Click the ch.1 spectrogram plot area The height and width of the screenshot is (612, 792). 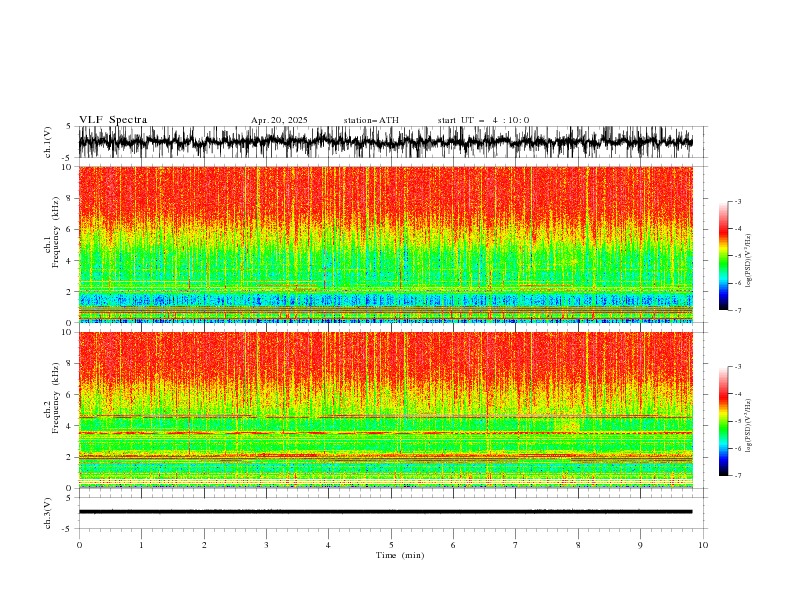[385, 244]
